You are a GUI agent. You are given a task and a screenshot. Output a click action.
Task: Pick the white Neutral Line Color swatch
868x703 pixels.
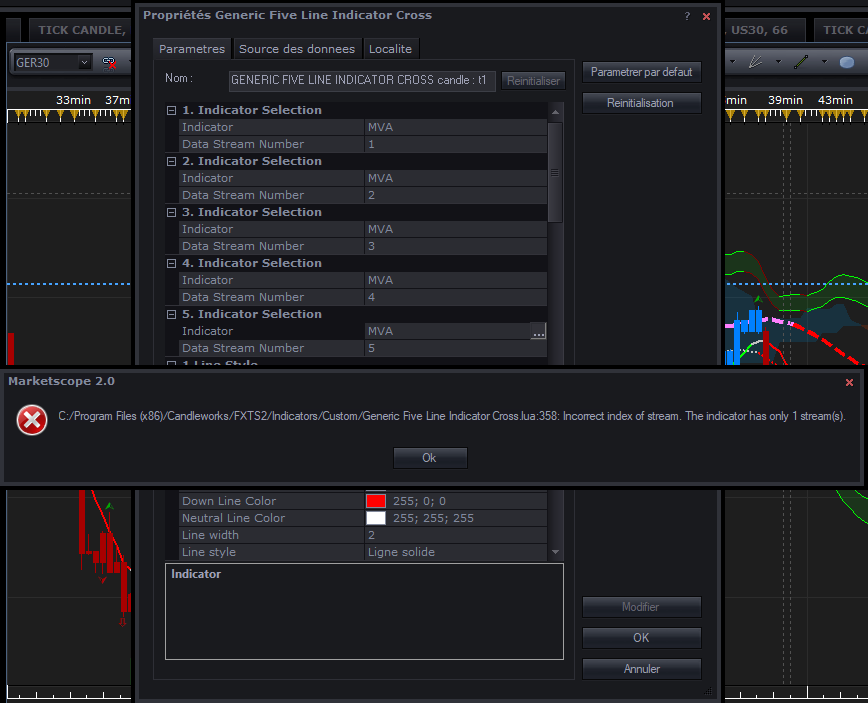pos(376,518)
